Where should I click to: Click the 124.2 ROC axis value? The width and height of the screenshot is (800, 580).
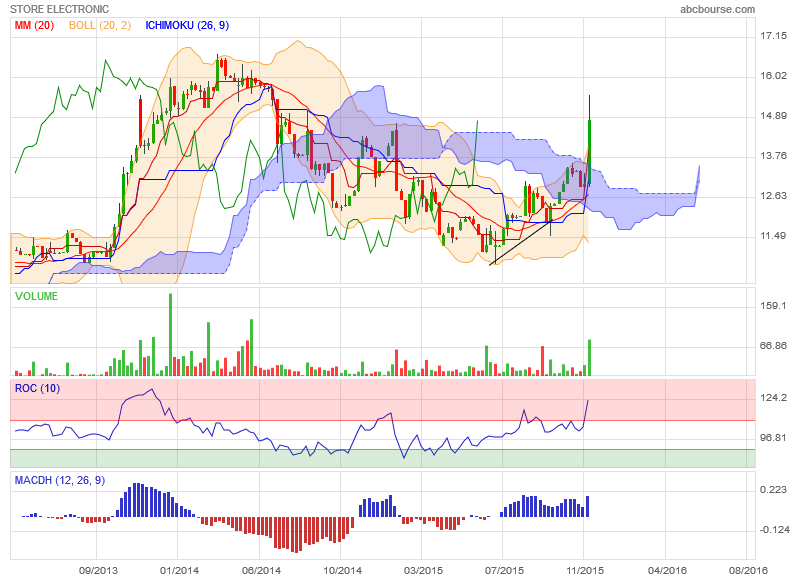[x=773, y=398]
